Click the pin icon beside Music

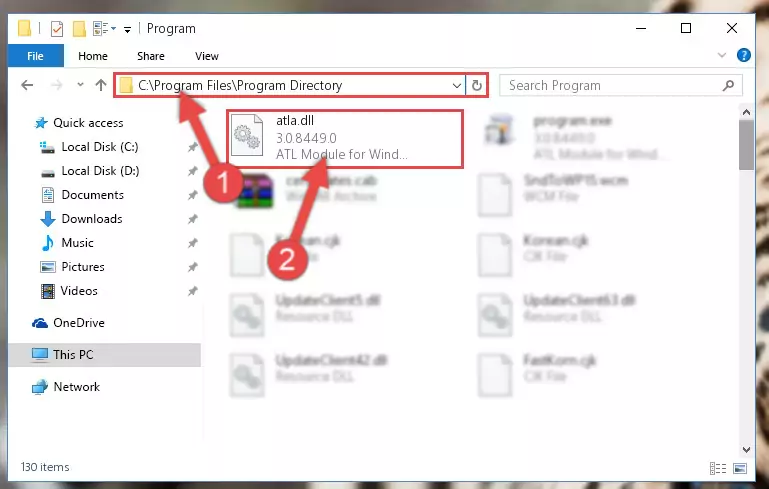click(192, 243)
